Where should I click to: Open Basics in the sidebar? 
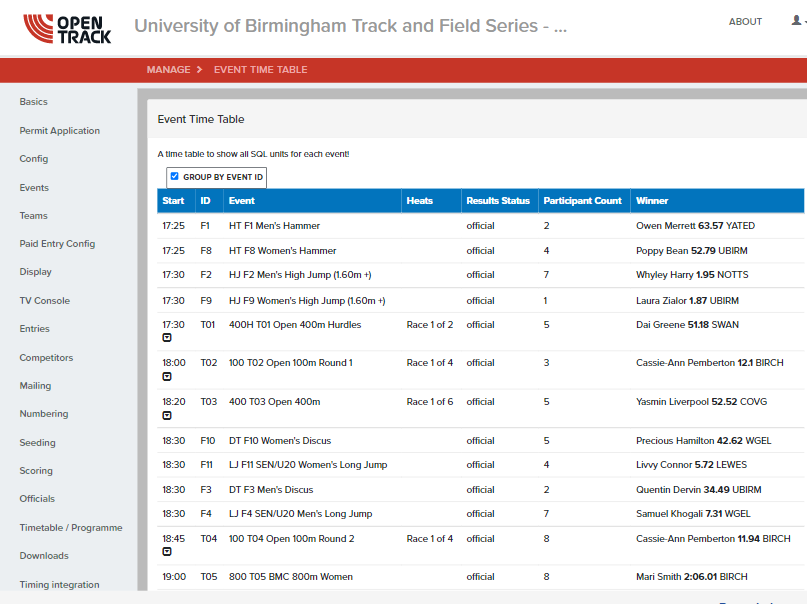click(x=33, y=102)
